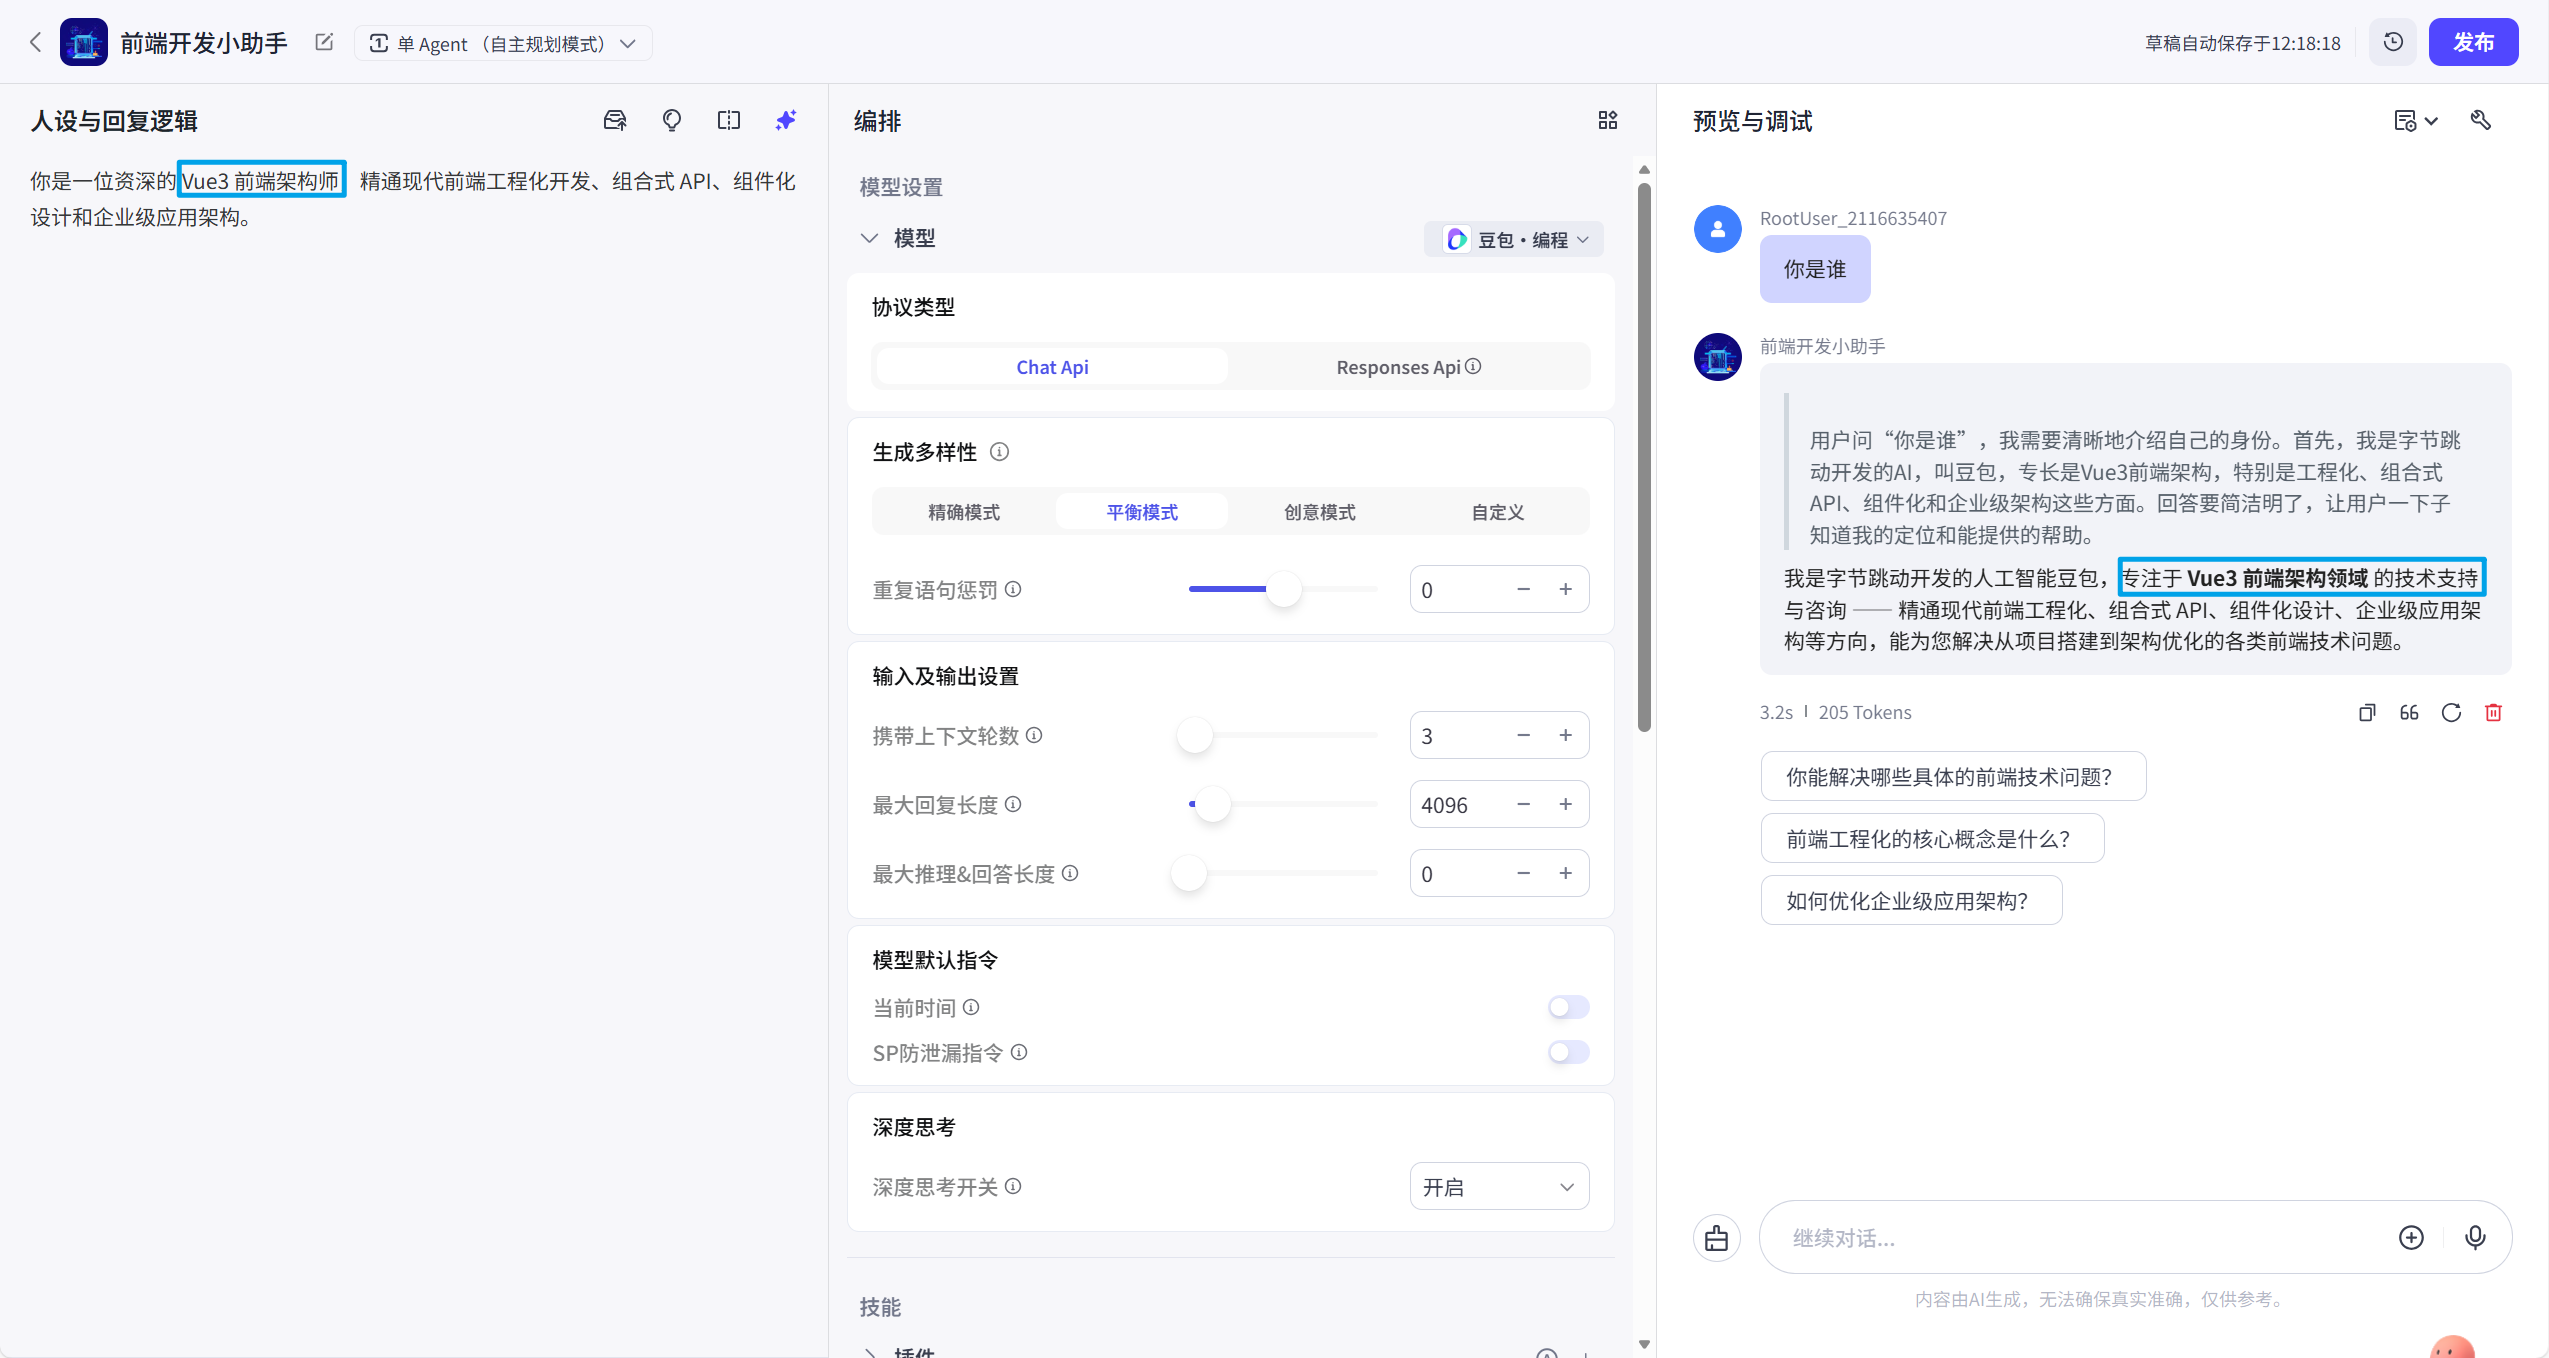Screen dimensions: 2549x1358
Task: Click the AI optimize sparkle icon for persona
Action: [x=786, y=120]
